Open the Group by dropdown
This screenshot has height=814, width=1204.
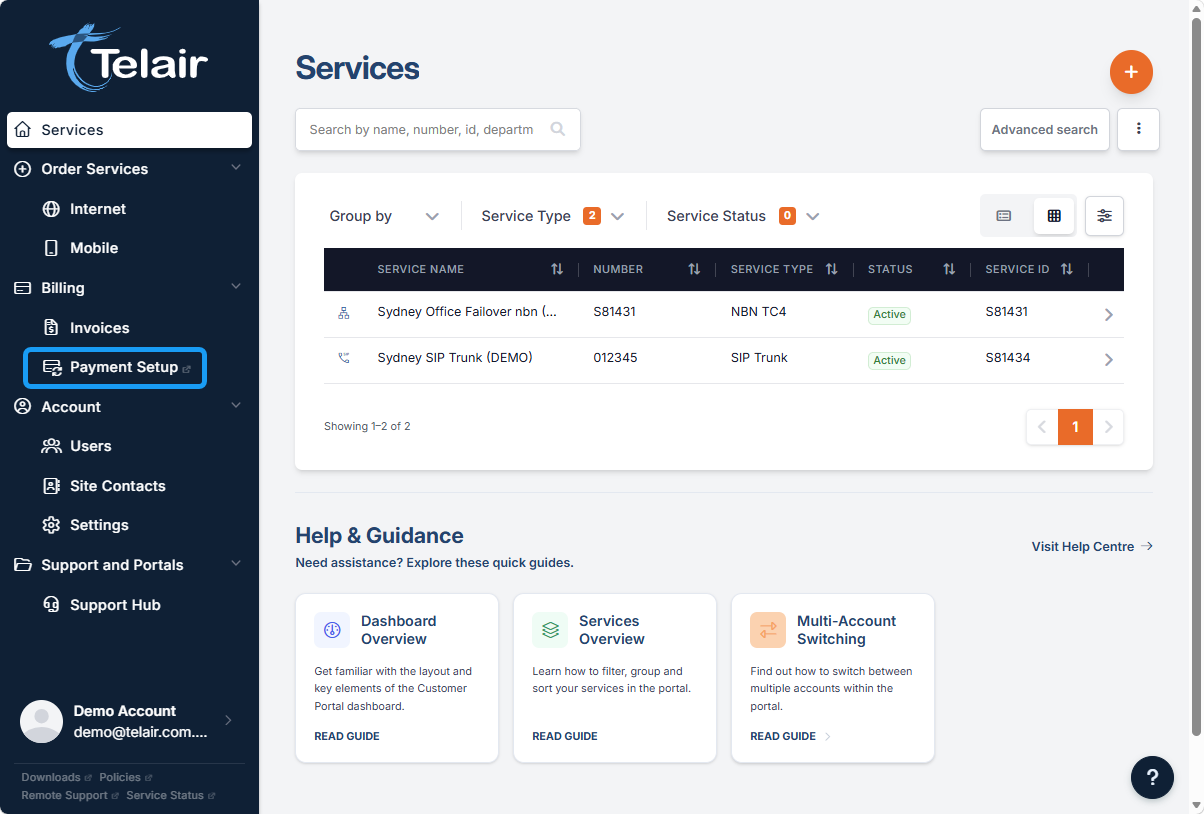384,216
